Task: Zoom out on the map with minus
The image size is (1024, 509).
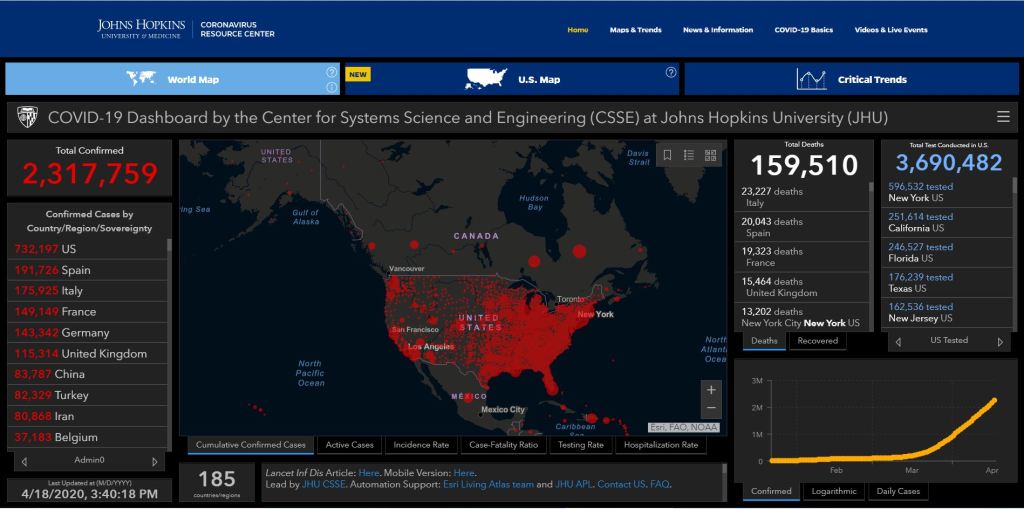Action: (x=711, y=408)
